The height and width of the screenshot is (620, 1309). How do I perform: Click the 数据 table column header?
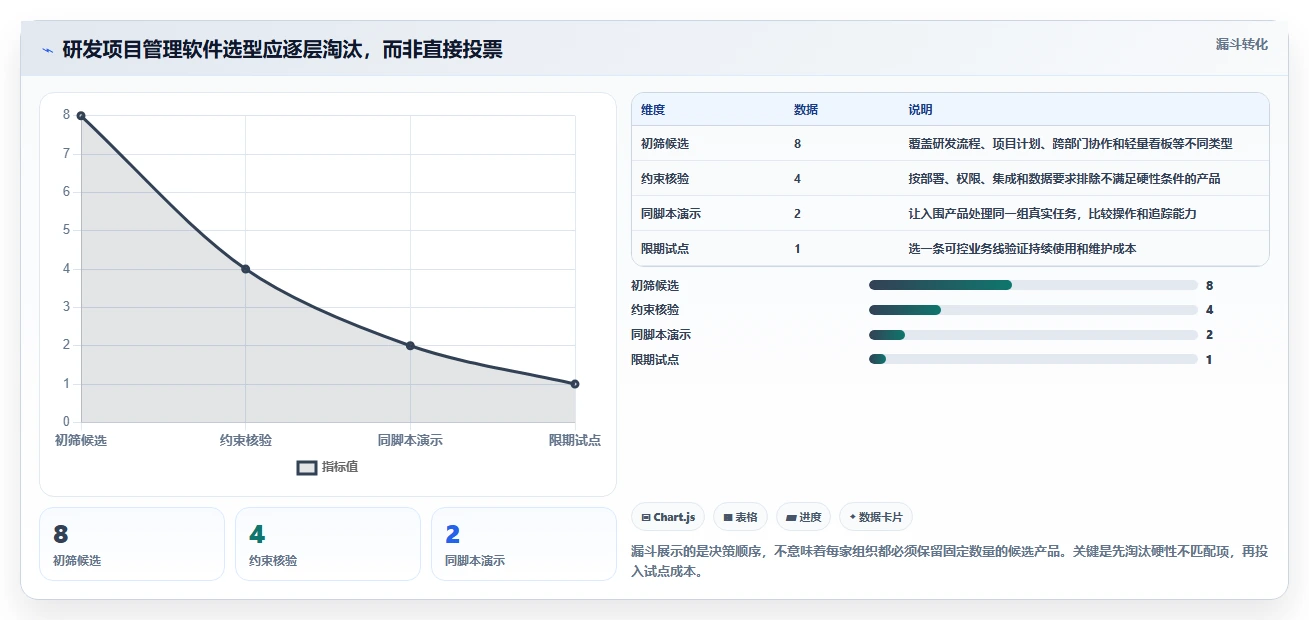(806, 109)
